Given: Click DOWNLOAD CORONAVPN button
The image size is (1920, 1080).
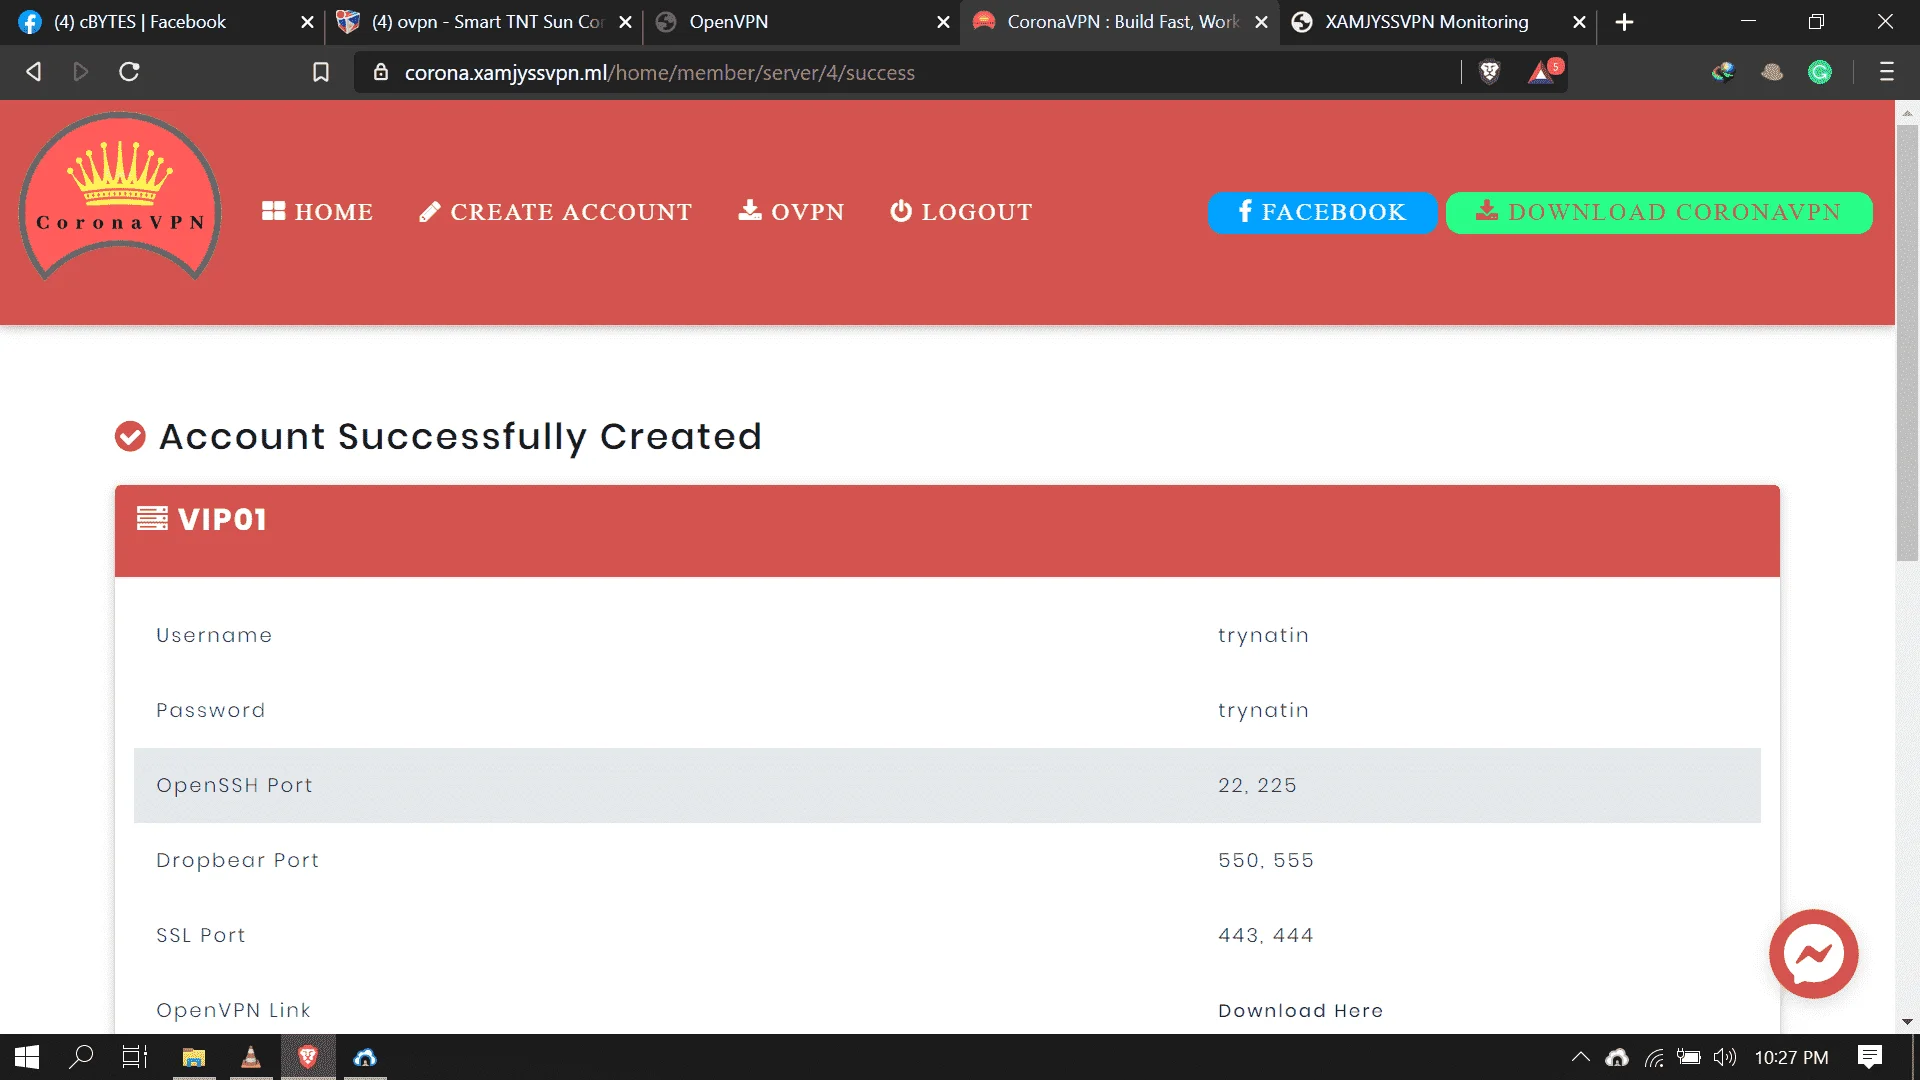Looking at the screenshot, I should 1659,212.
